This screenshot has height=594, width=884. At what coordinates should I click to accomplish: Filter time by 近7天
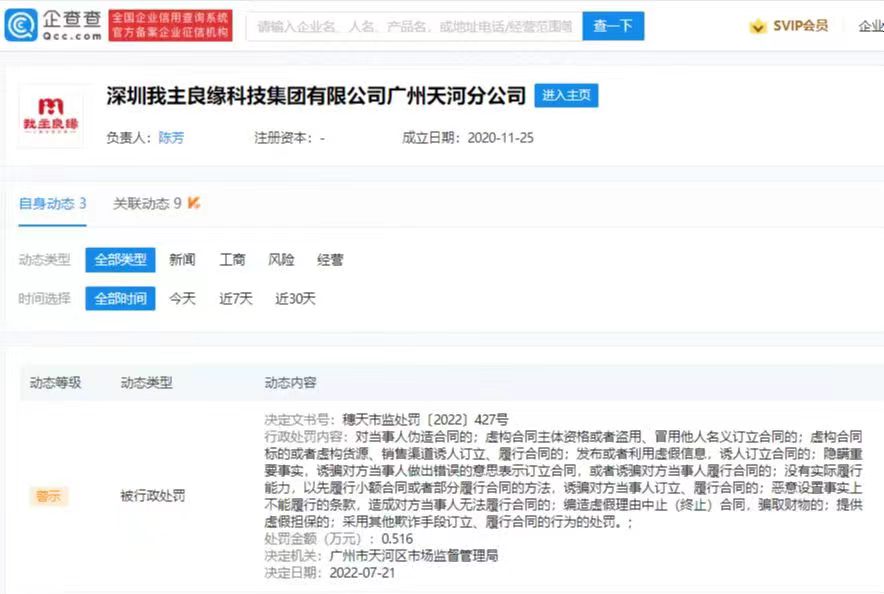(236, 299)
